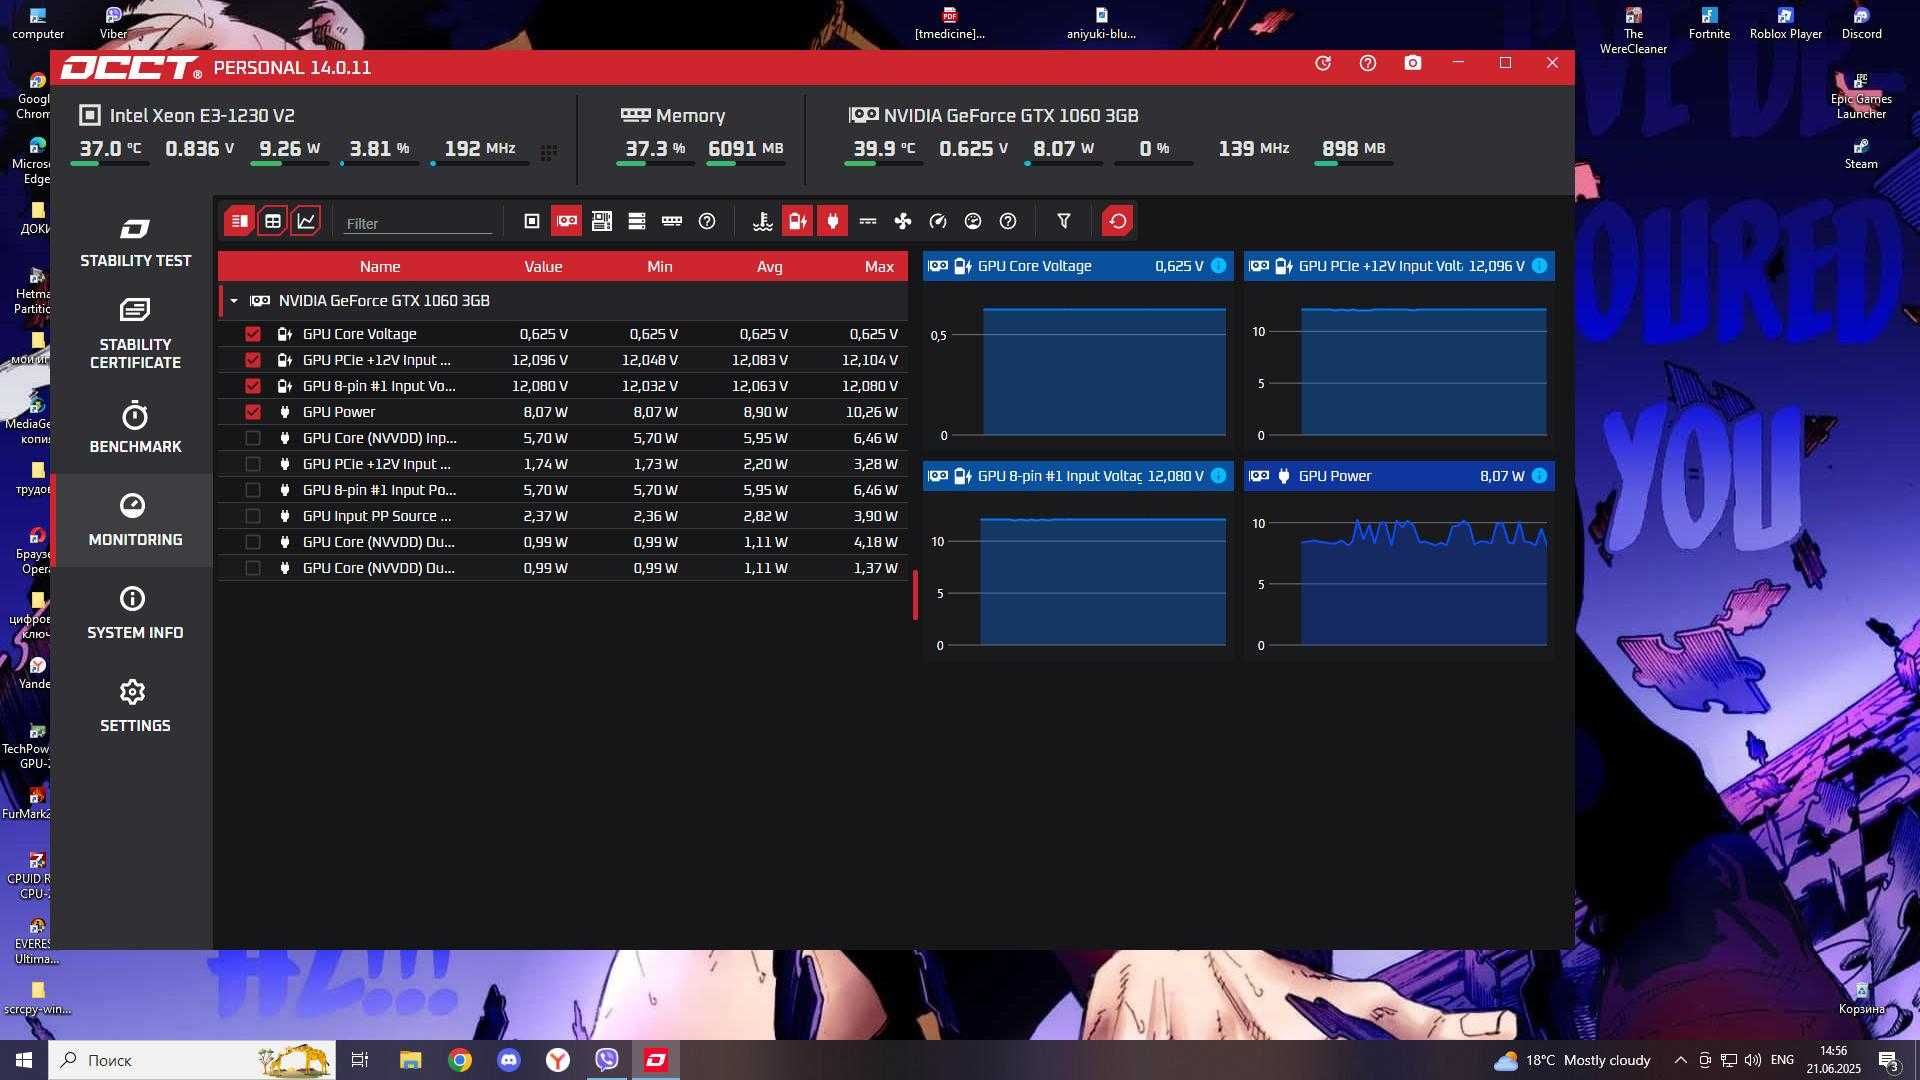Open the Stability Test section
The width and height of the screenshot is (1920, 1080).
tap(135, 243)
